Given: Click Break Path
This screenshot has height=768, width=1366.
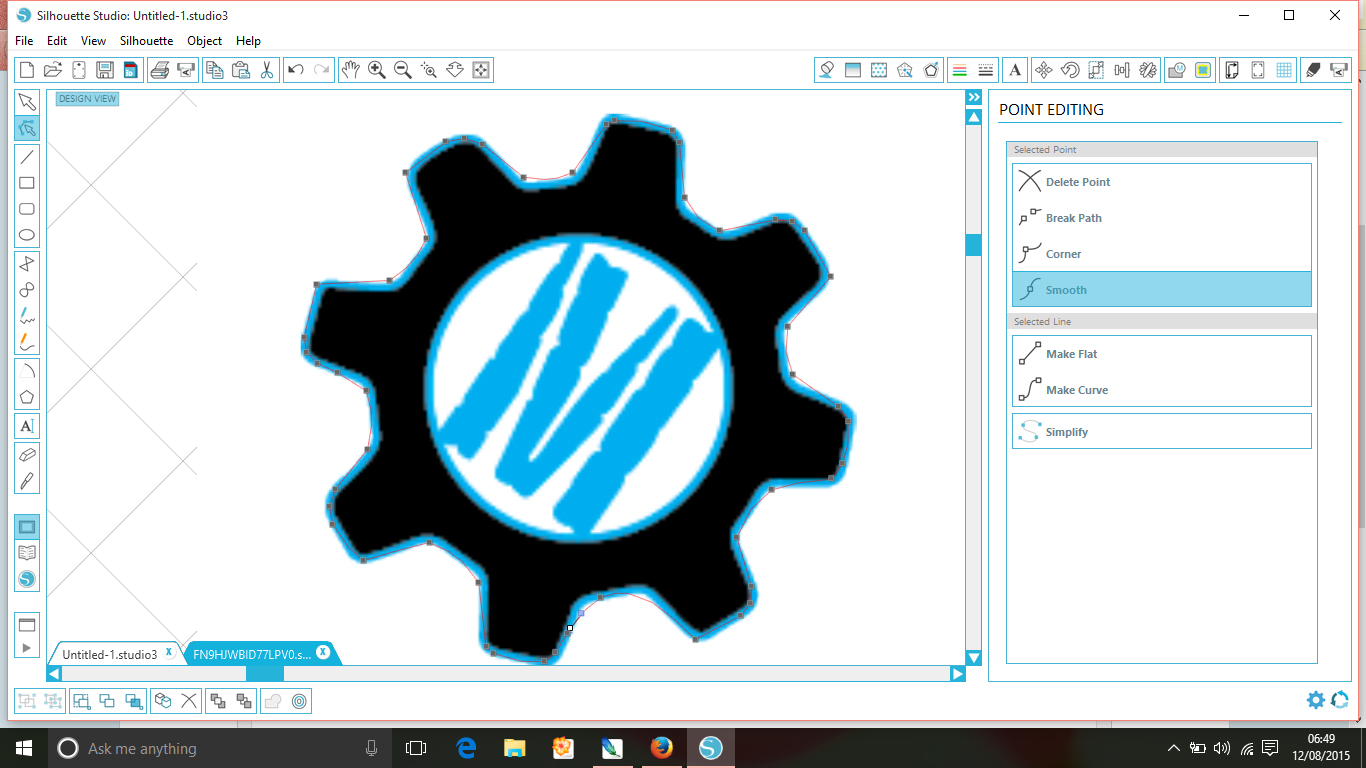Looking at the screenshot, I should (x=1162, y=218).
